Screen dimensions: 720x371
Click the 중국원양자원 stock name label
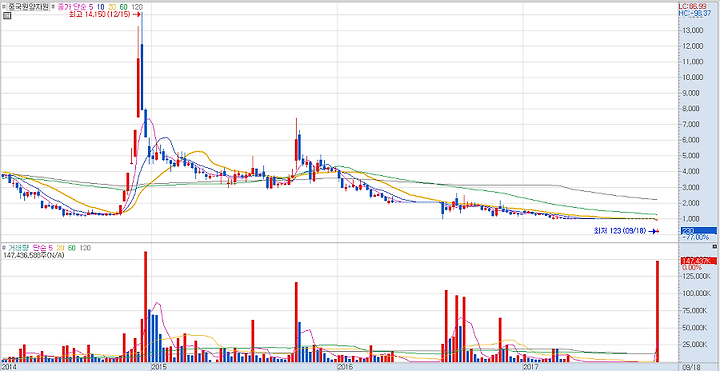[x=28, y=7]
